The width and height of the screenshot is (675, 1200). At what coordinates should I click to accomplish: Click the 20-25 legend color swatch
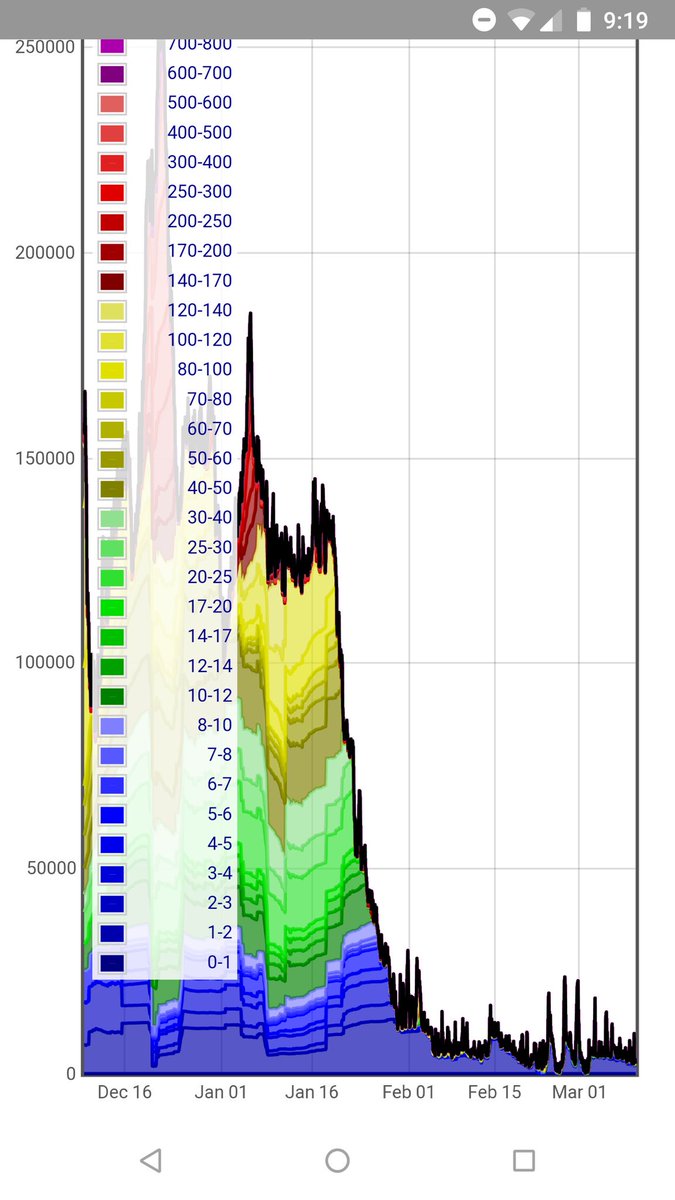pyautogui.click(x=112, y=578)
